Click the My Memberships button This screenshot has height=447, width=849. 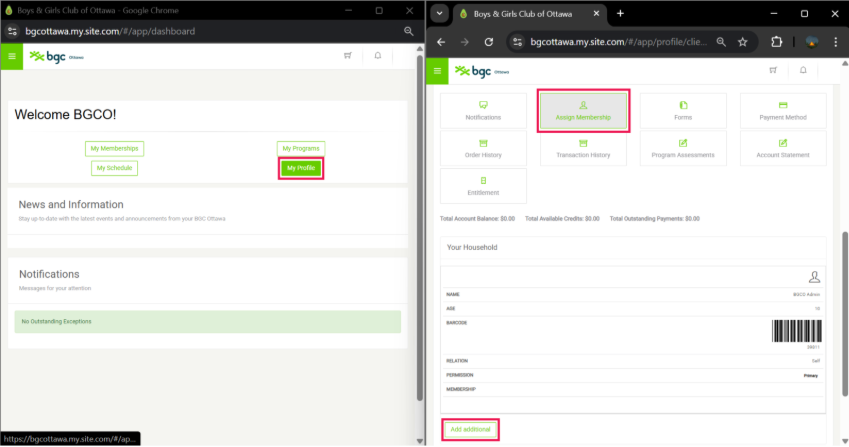point(114,148)
